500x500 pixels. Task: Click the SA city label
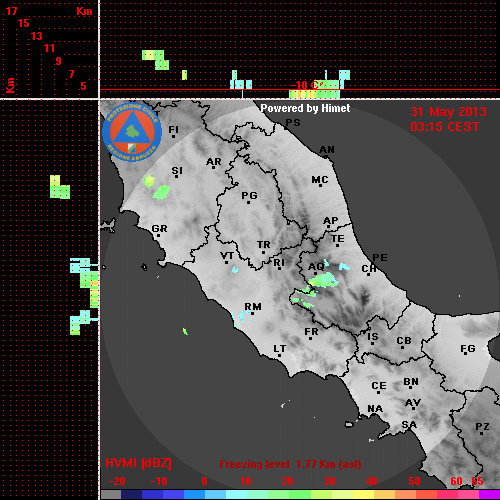click(x=409, y=425)
